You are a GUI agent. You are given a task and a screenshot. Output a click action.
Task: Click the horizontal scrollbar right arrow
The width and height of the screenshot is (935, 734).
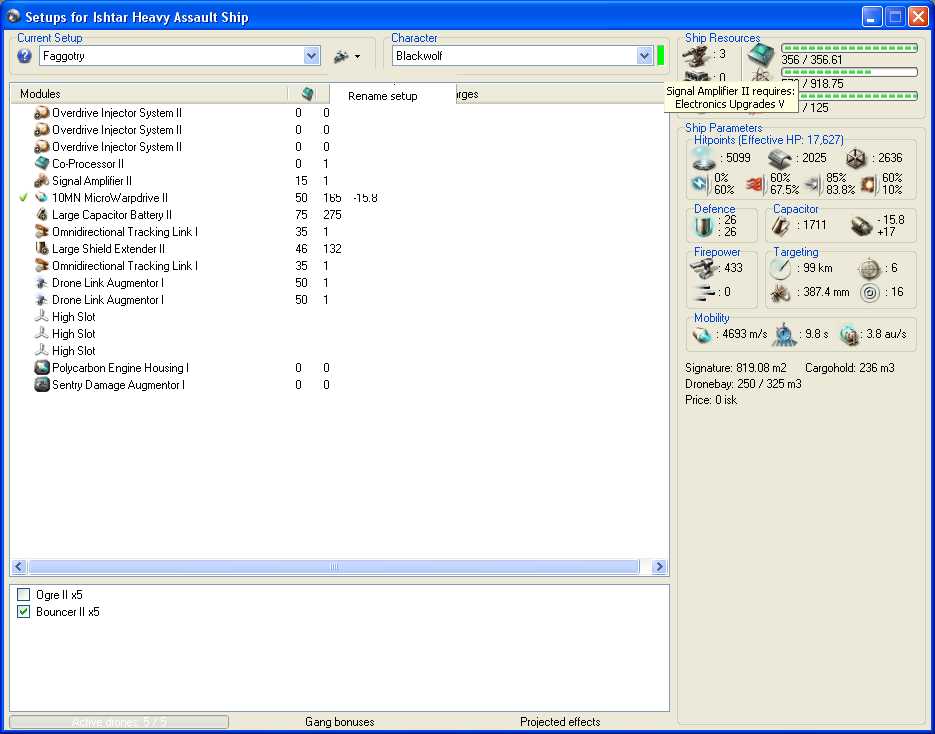[660, 566]
